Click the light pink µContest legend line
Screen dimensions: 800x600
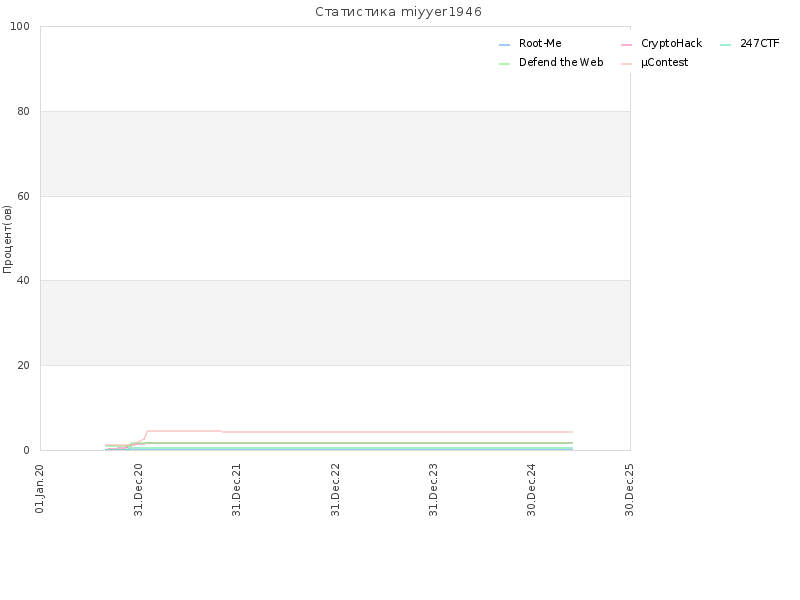click(x=626, y=64)
